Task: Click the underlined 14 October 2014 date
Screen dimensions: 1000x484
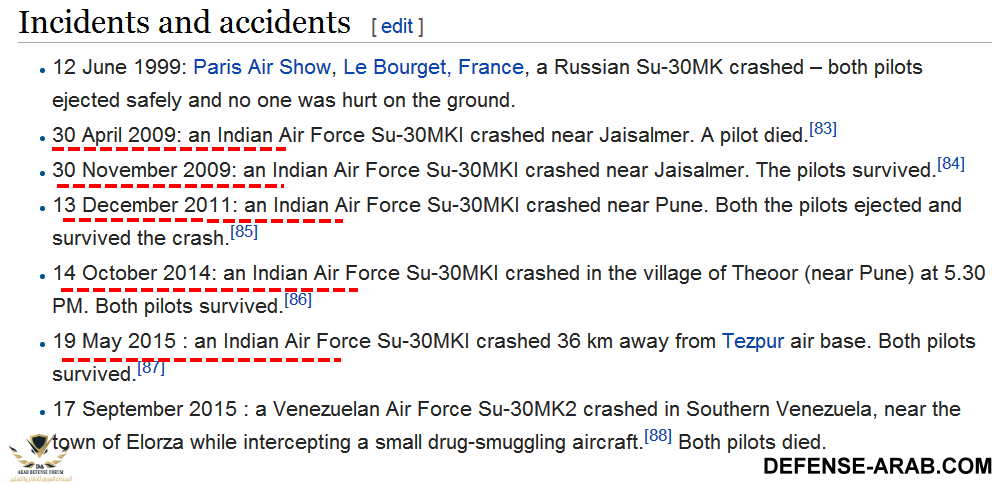Action: 133,273
